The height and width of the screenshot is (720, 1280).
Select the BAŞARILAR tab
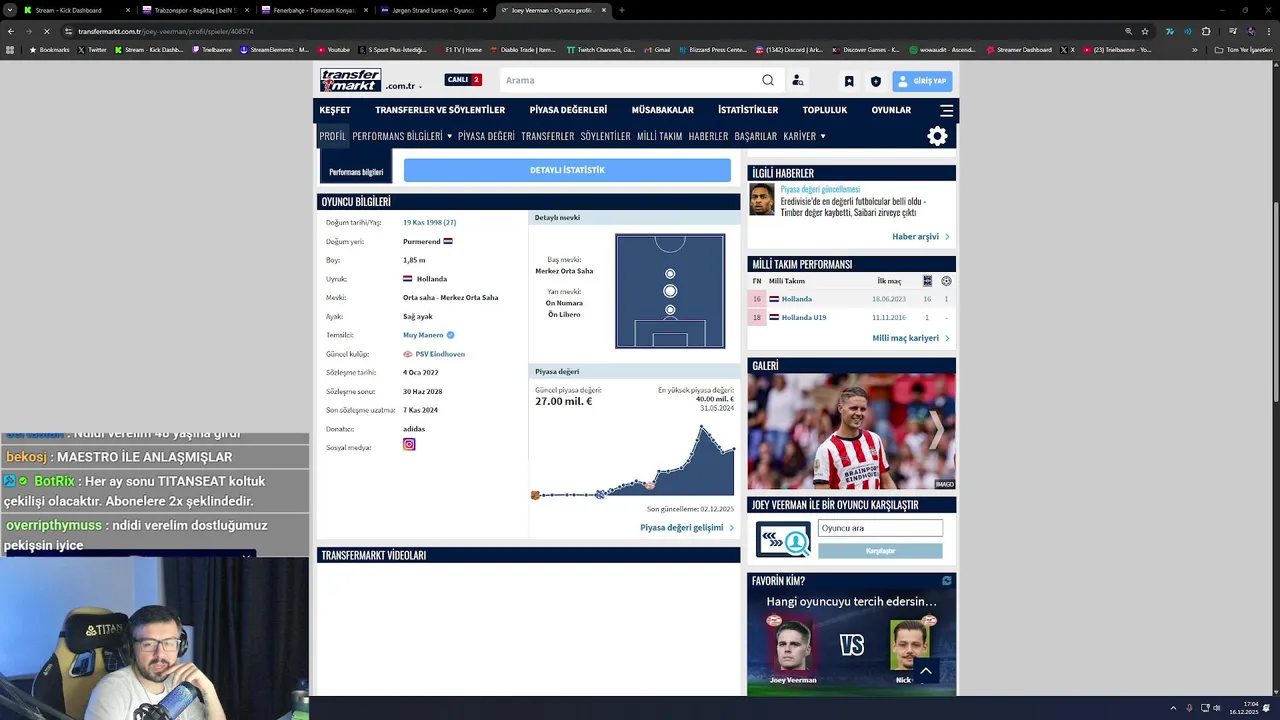pyautogui.click(x=755, y=136)
